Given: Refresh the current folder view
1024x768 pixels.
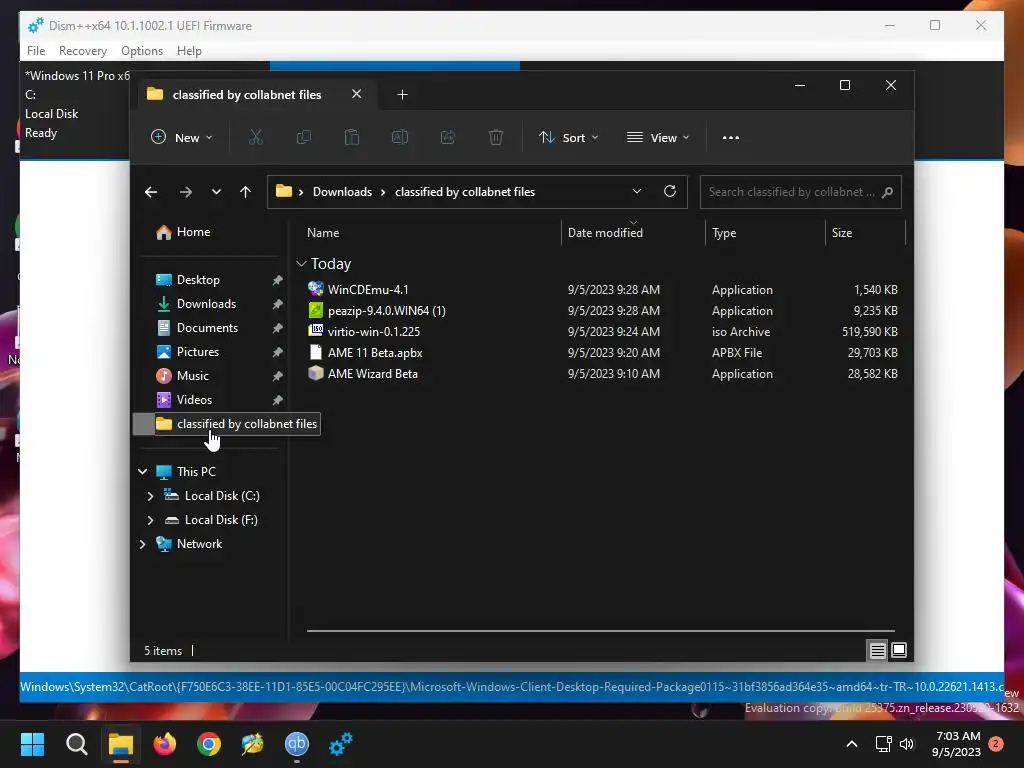Looking at the screenshot, I should point(669,191).
